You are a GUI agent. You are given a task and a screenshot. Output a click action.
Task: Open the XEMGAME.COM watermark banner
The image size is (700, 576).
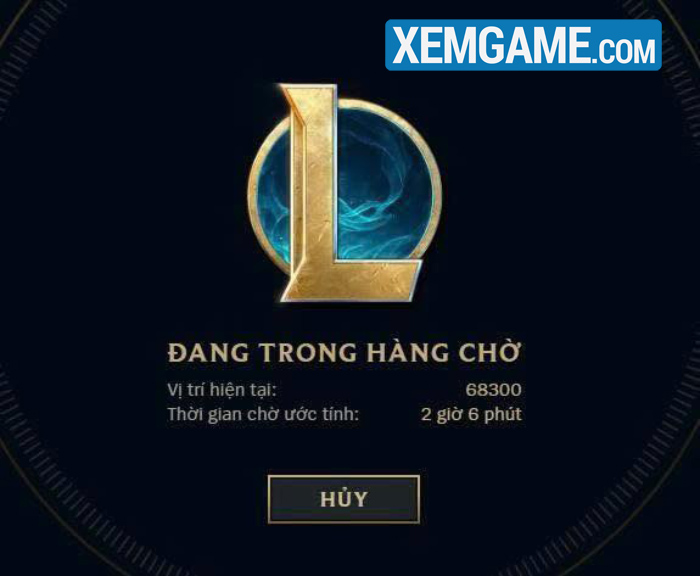pos(523,45)
